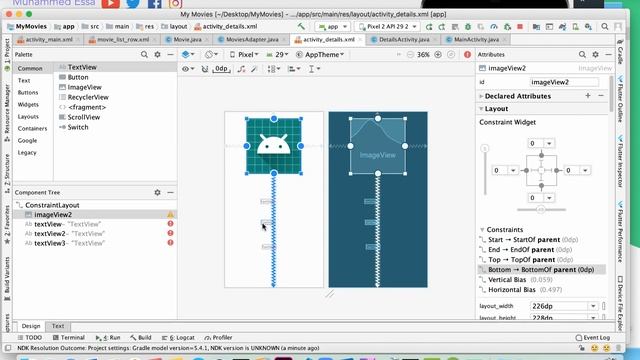Open API level 29 dropdown
640x360 pixels.
point(278,54)
